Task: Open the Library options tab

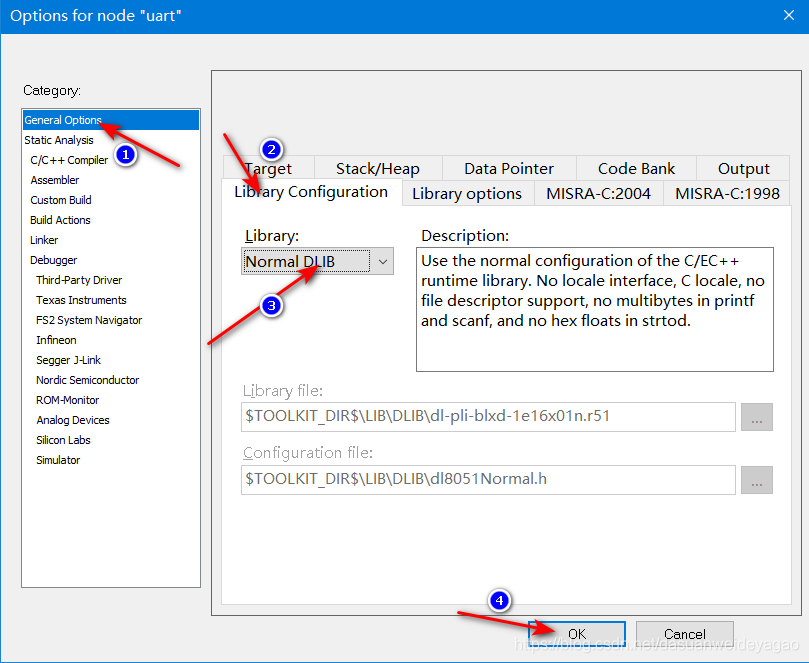Action: tap(467, 193)
